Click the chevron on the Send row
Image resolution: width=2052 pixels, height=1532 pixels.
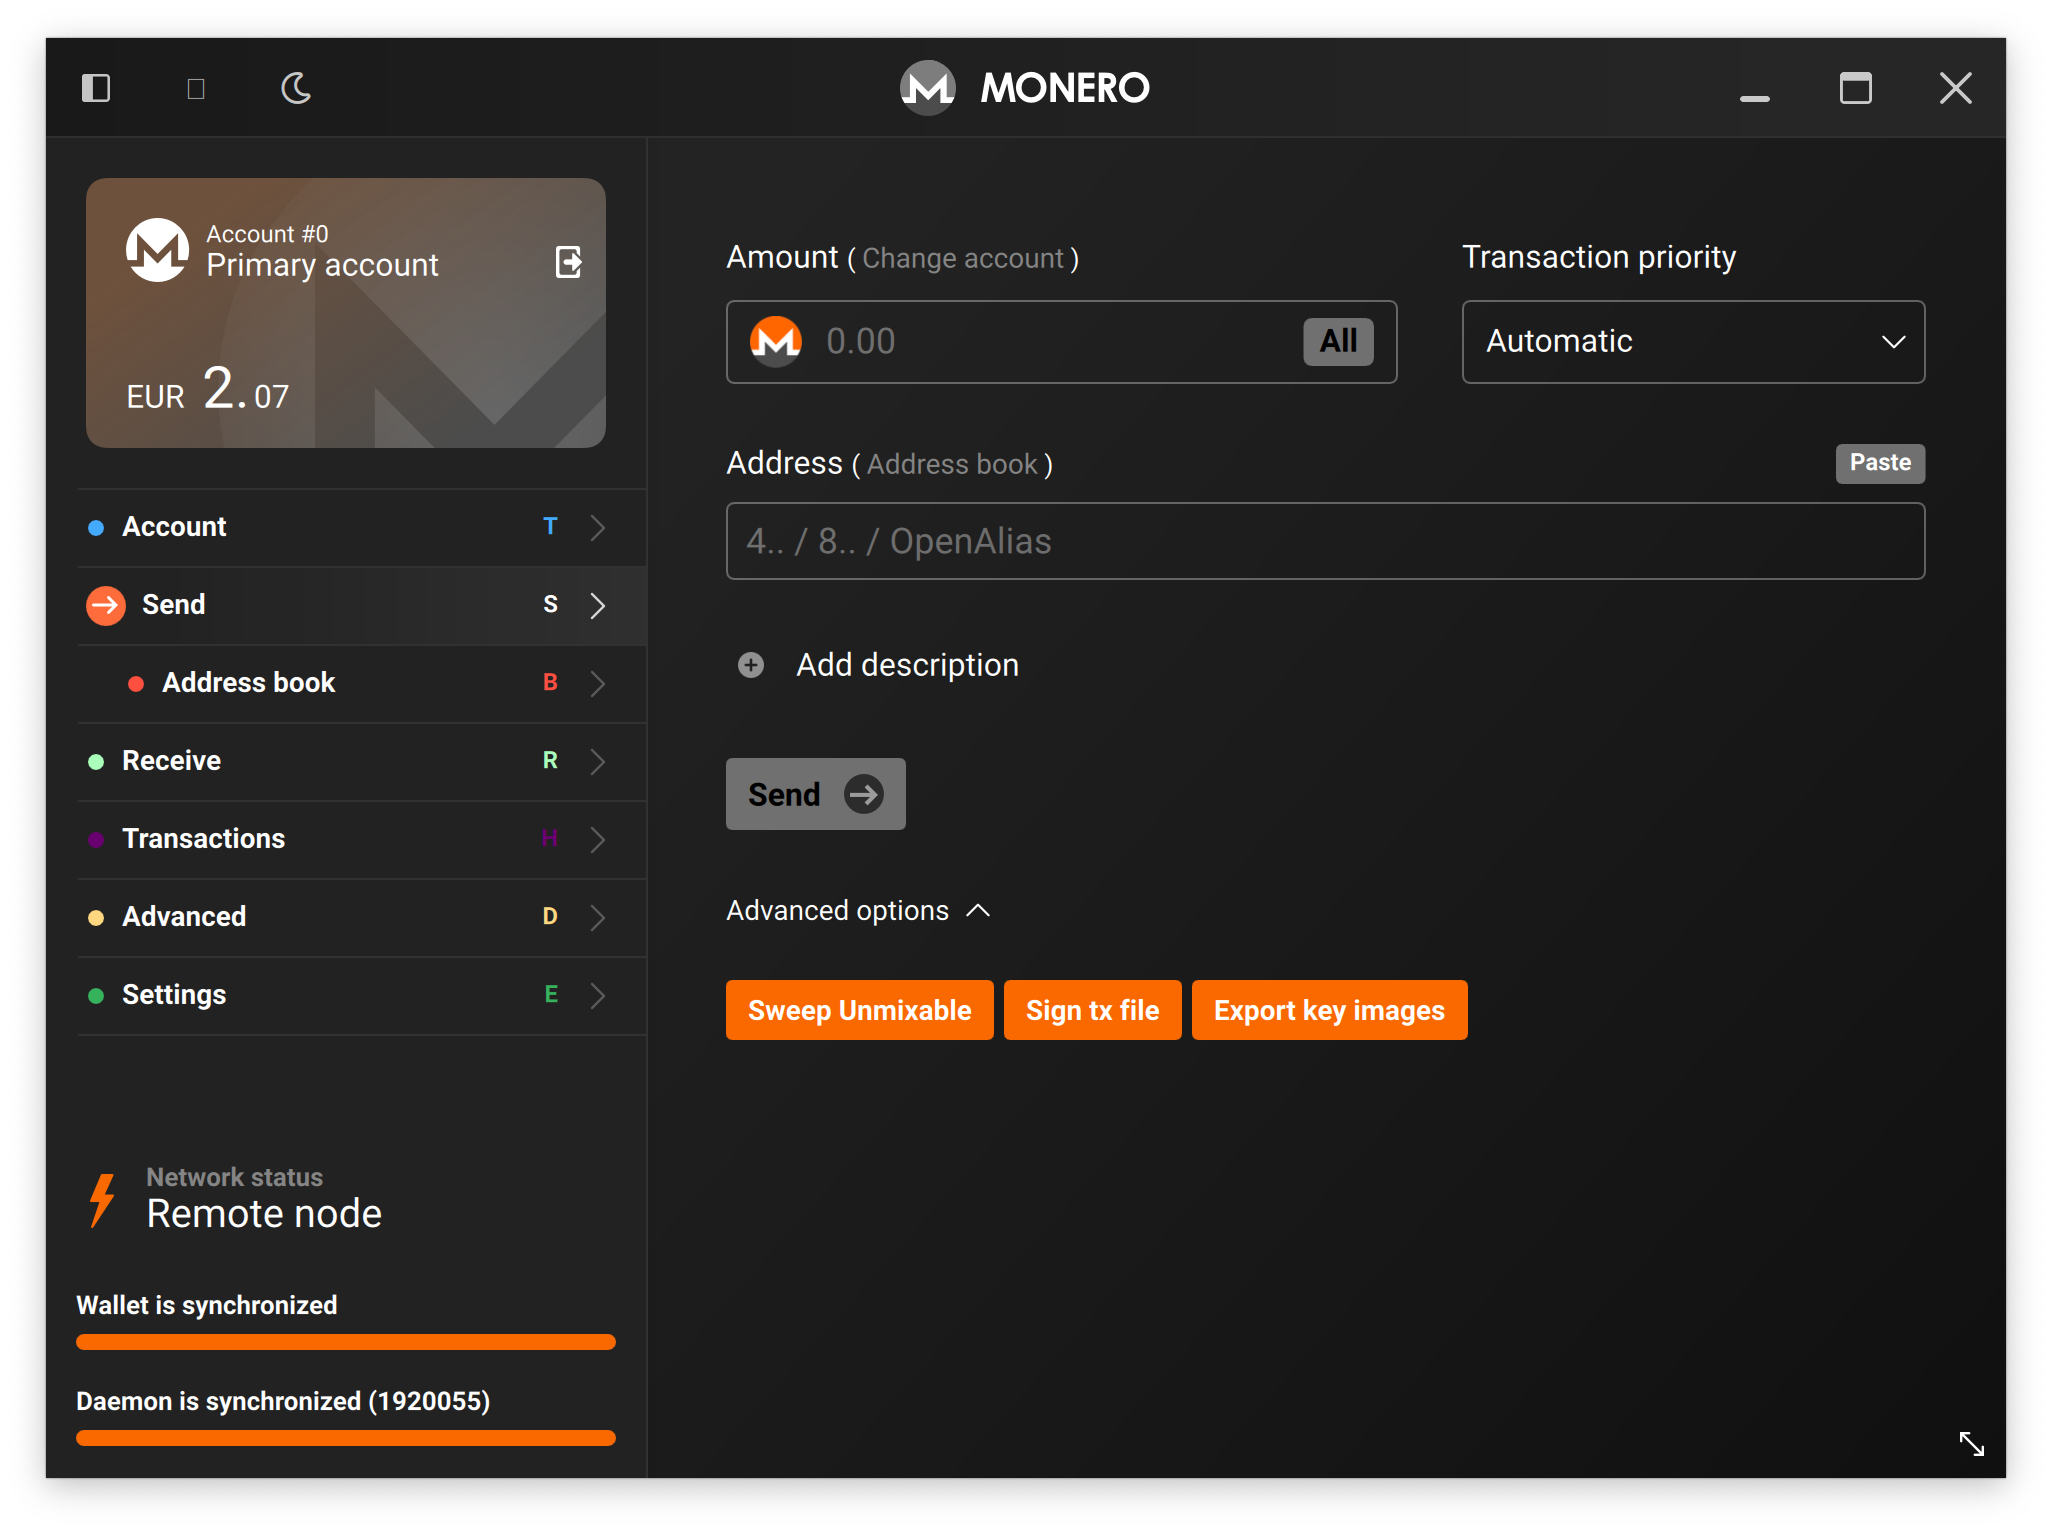coord(598,605)
